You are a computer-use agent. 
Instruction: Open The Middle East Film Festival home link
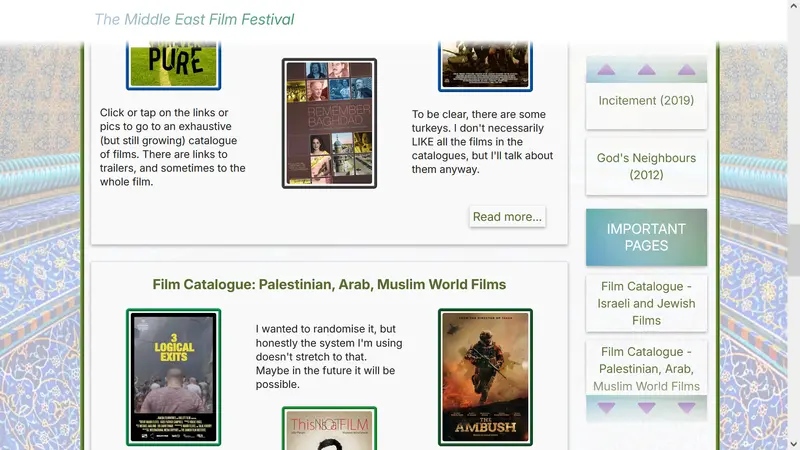[194, 19]
